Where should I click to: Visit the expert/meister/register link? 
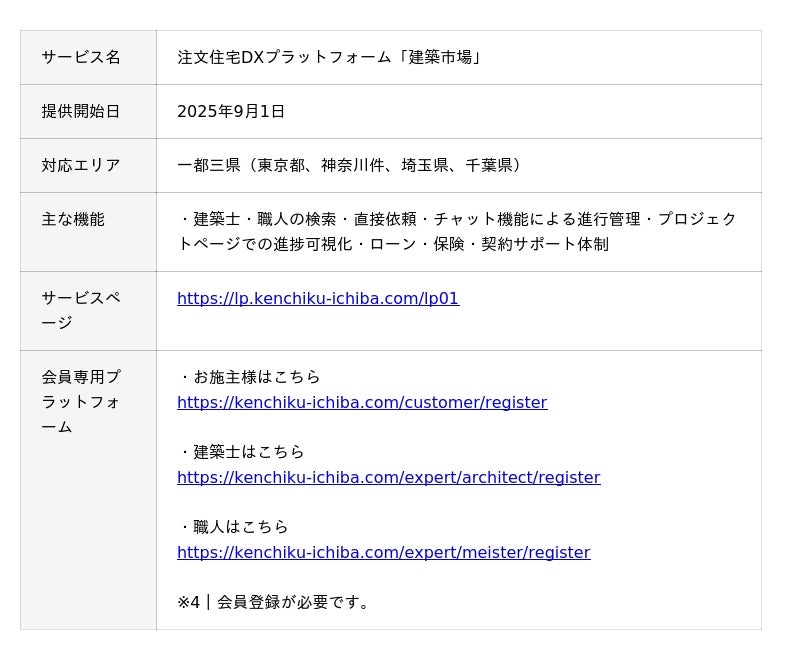click(383, 552)
